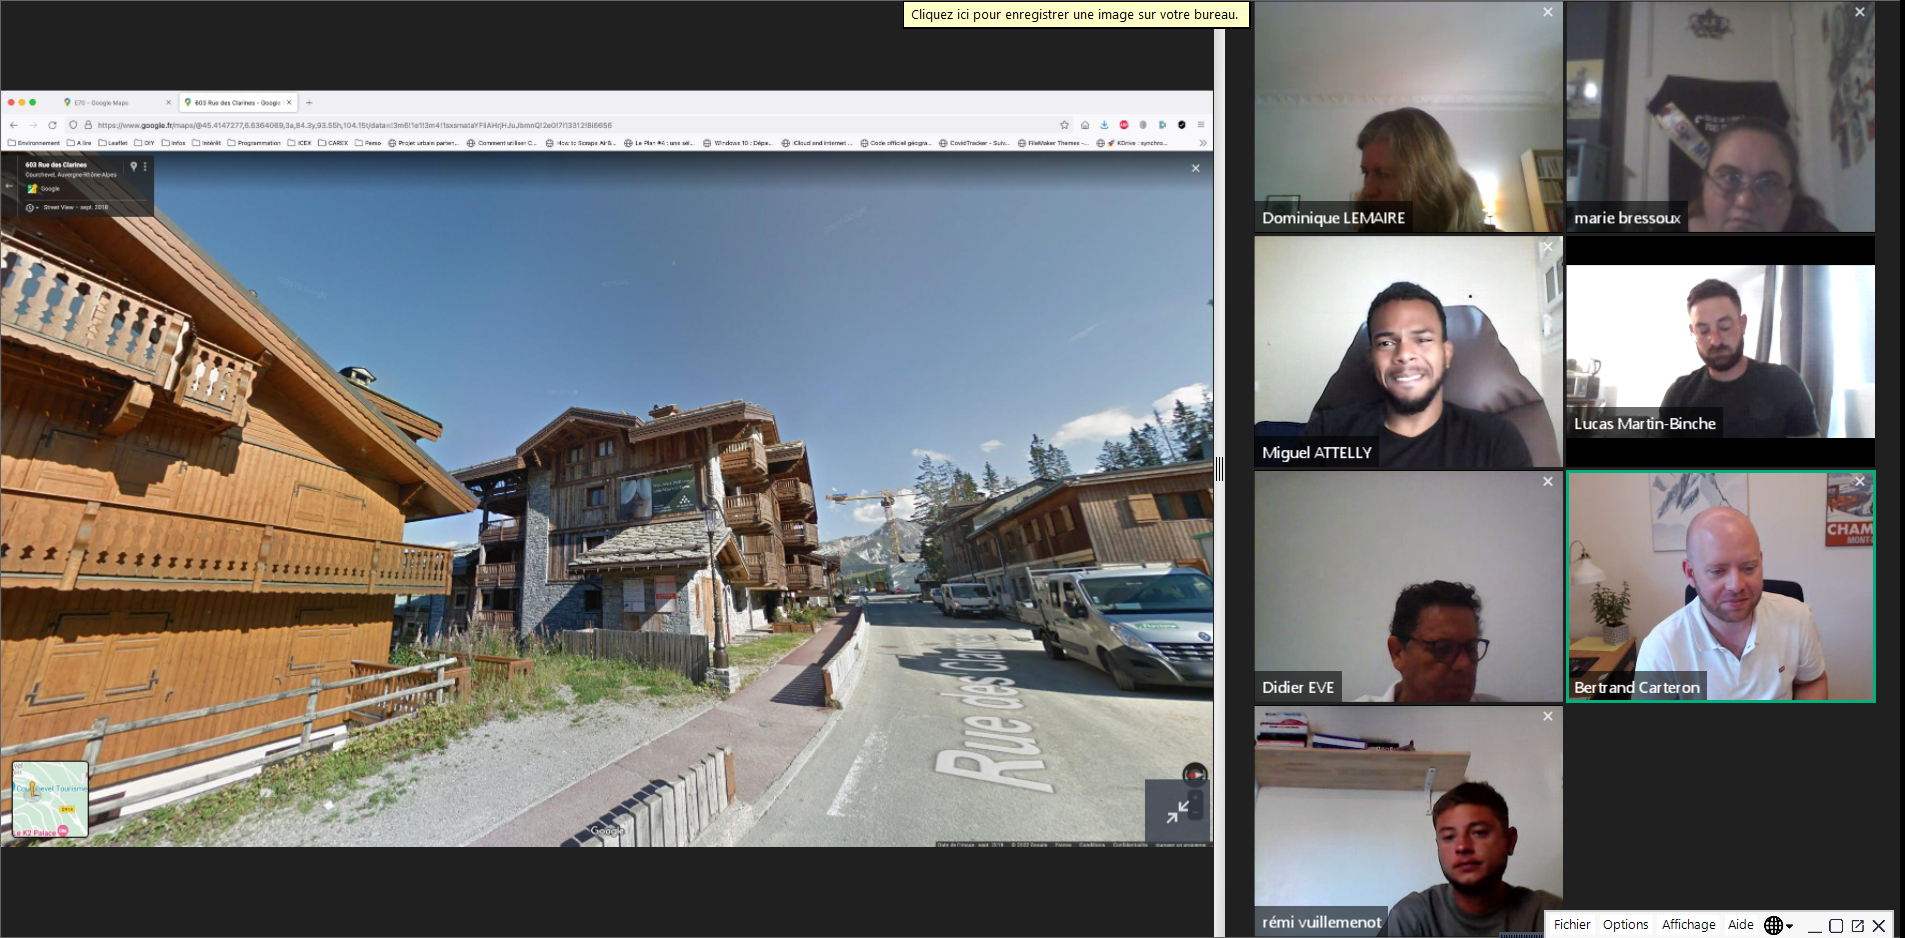Click the pop-out window icon

(x=1858, y=926)
